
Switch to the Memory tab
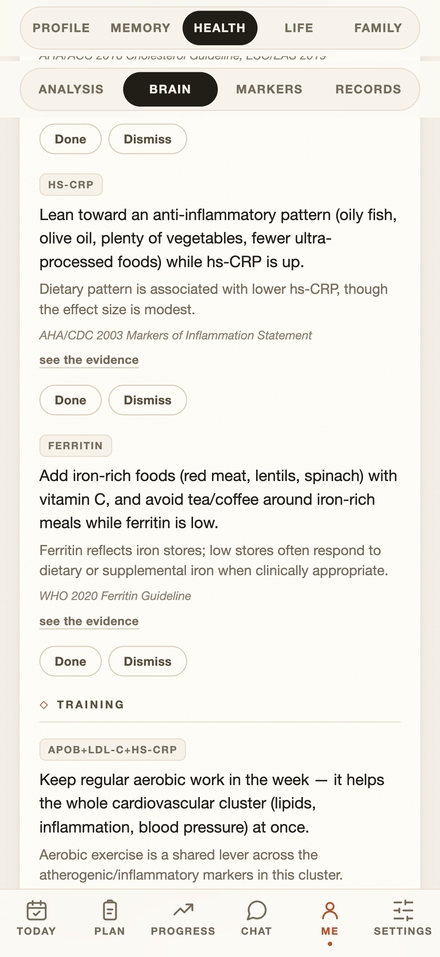(140, 28)
